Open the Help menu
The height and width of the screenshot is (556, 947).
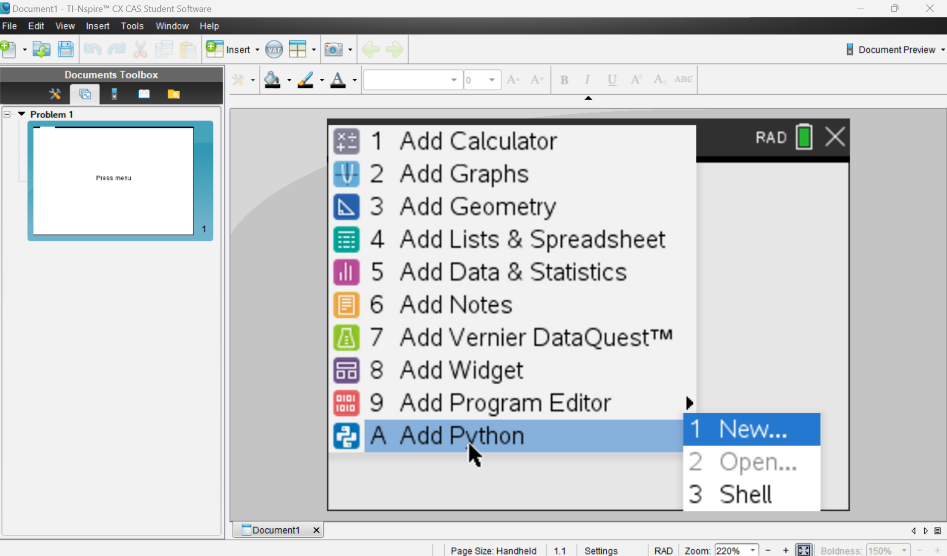point(209,26)
